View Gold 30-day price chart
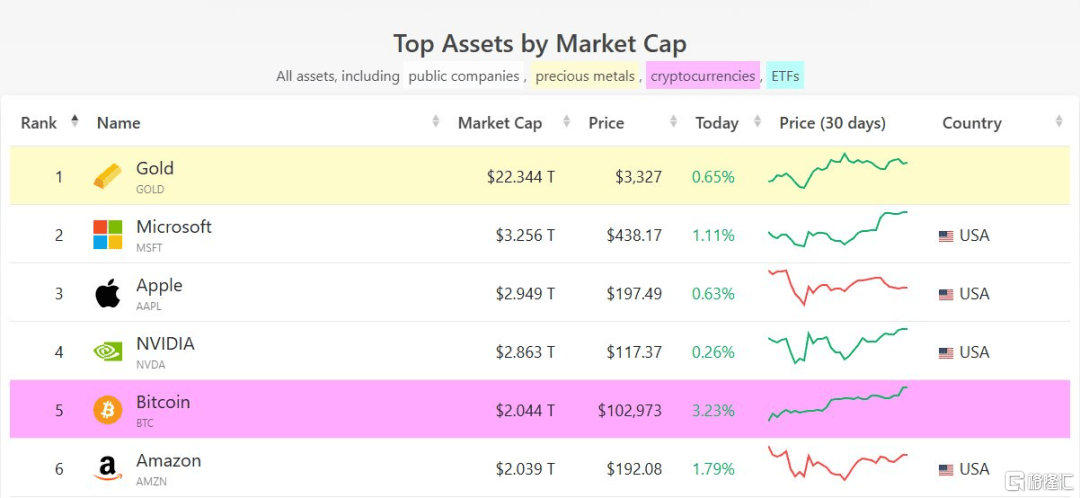1080x498 pixels. [x=838, y=170]
